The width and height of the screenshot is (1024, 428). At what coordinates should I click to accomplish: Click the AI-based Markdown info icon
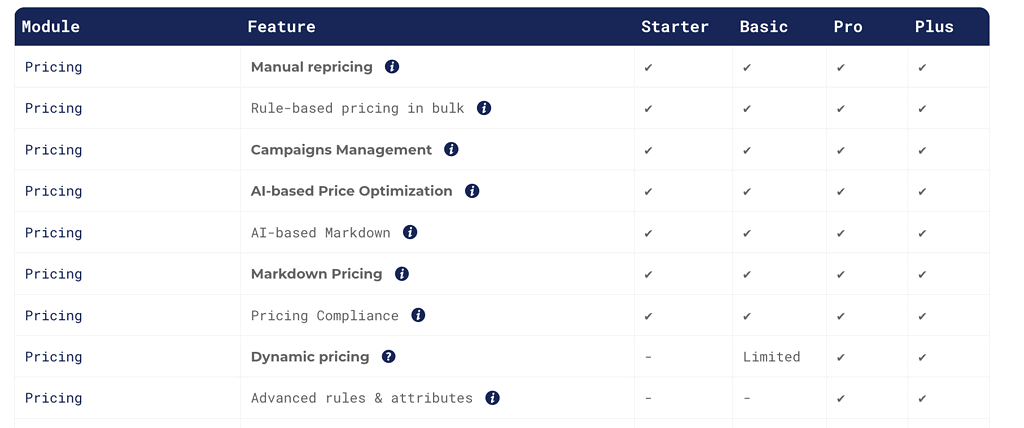[x=410, y=232]
